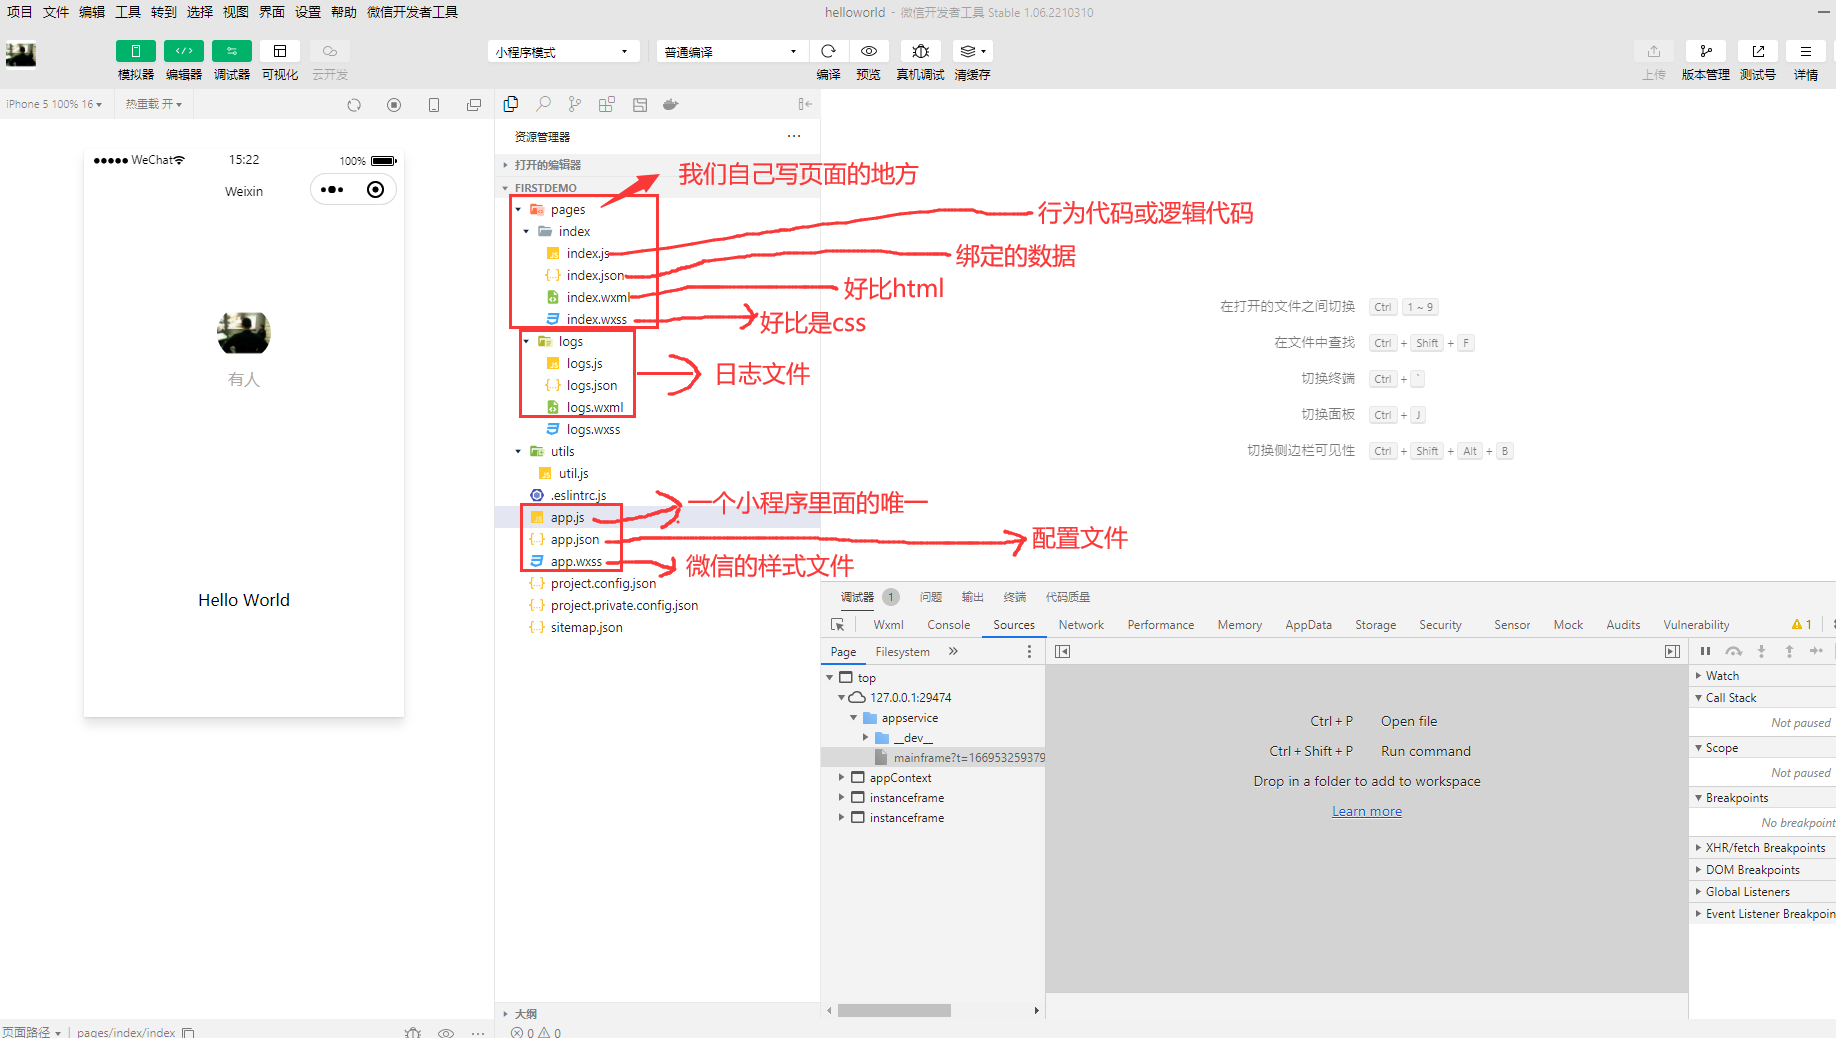Open sitemap.json file
Viewport: 1836px width, 1038px height.
(x=586, y=628)
